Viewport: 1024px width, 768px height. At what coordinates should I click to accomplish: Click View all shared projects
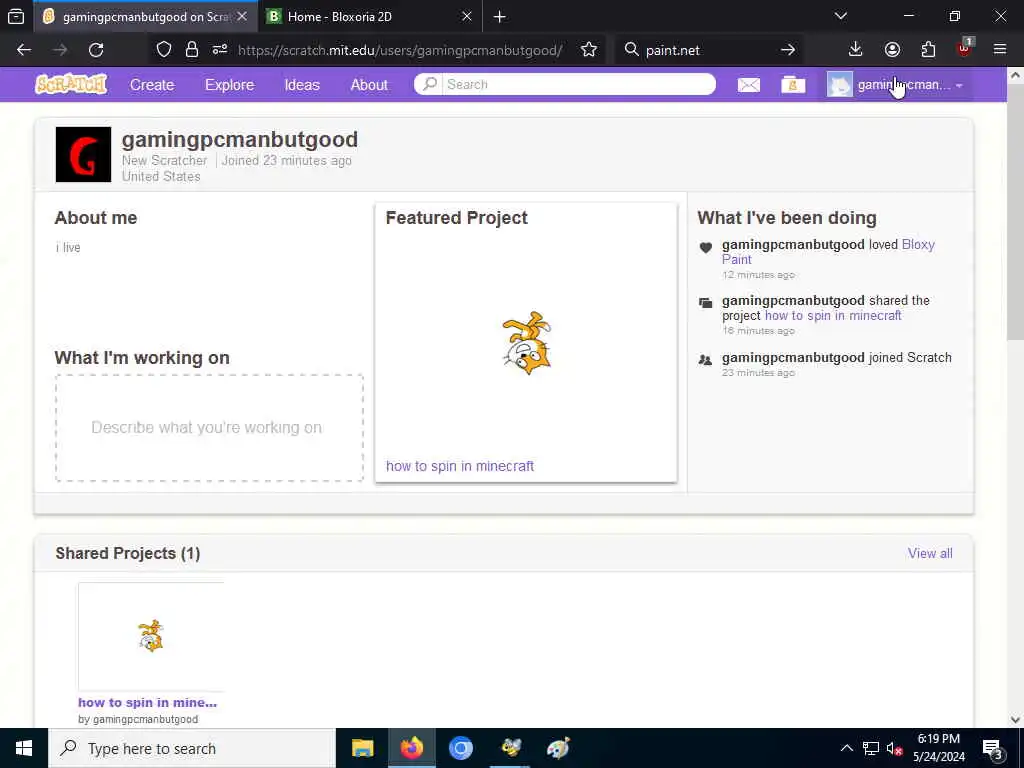click(x=930, y=553)
